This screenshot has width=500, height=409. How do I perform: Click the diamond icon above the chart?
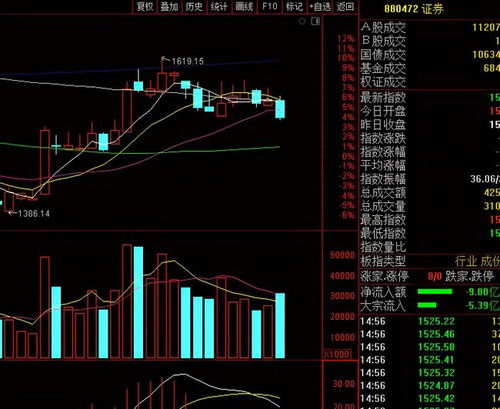302,21
